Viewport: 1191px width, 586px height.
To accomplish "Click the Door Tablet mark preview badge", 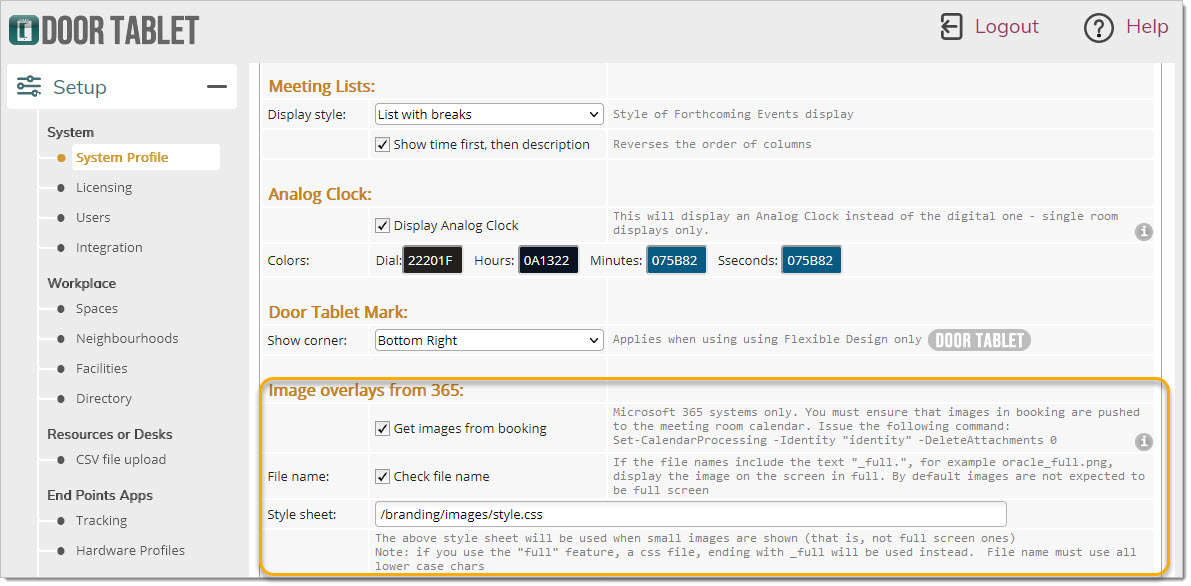I will [x=979, y=340].
